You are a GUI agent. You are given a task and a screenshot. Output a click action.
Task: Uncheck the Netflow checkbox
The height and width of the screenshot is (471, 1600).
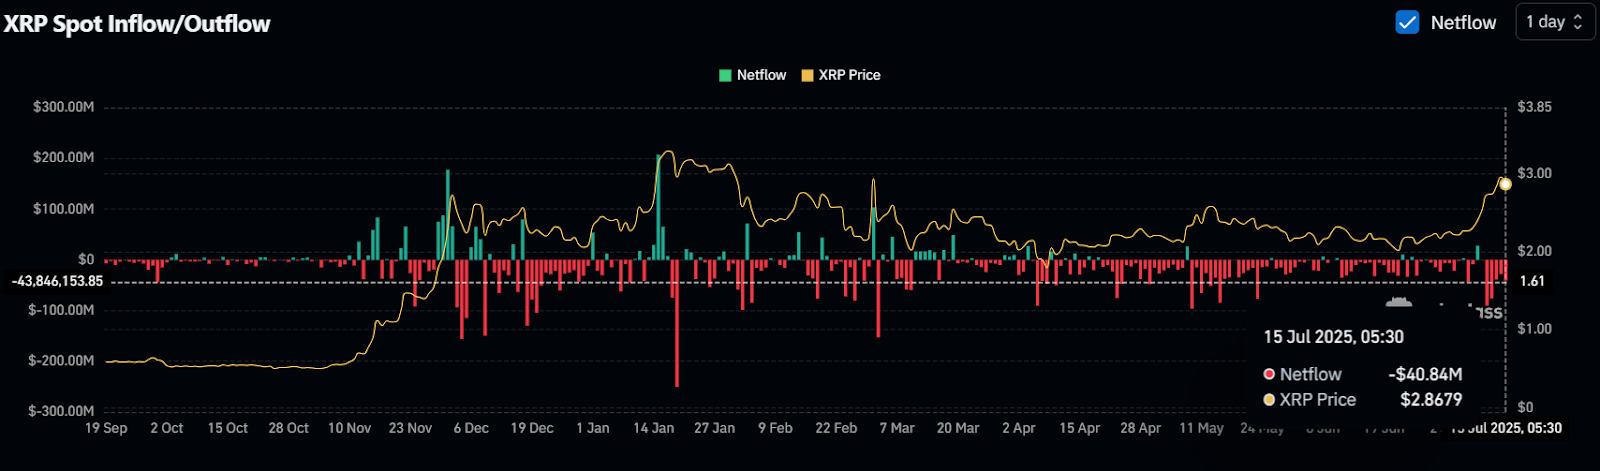coord(1407,22)
